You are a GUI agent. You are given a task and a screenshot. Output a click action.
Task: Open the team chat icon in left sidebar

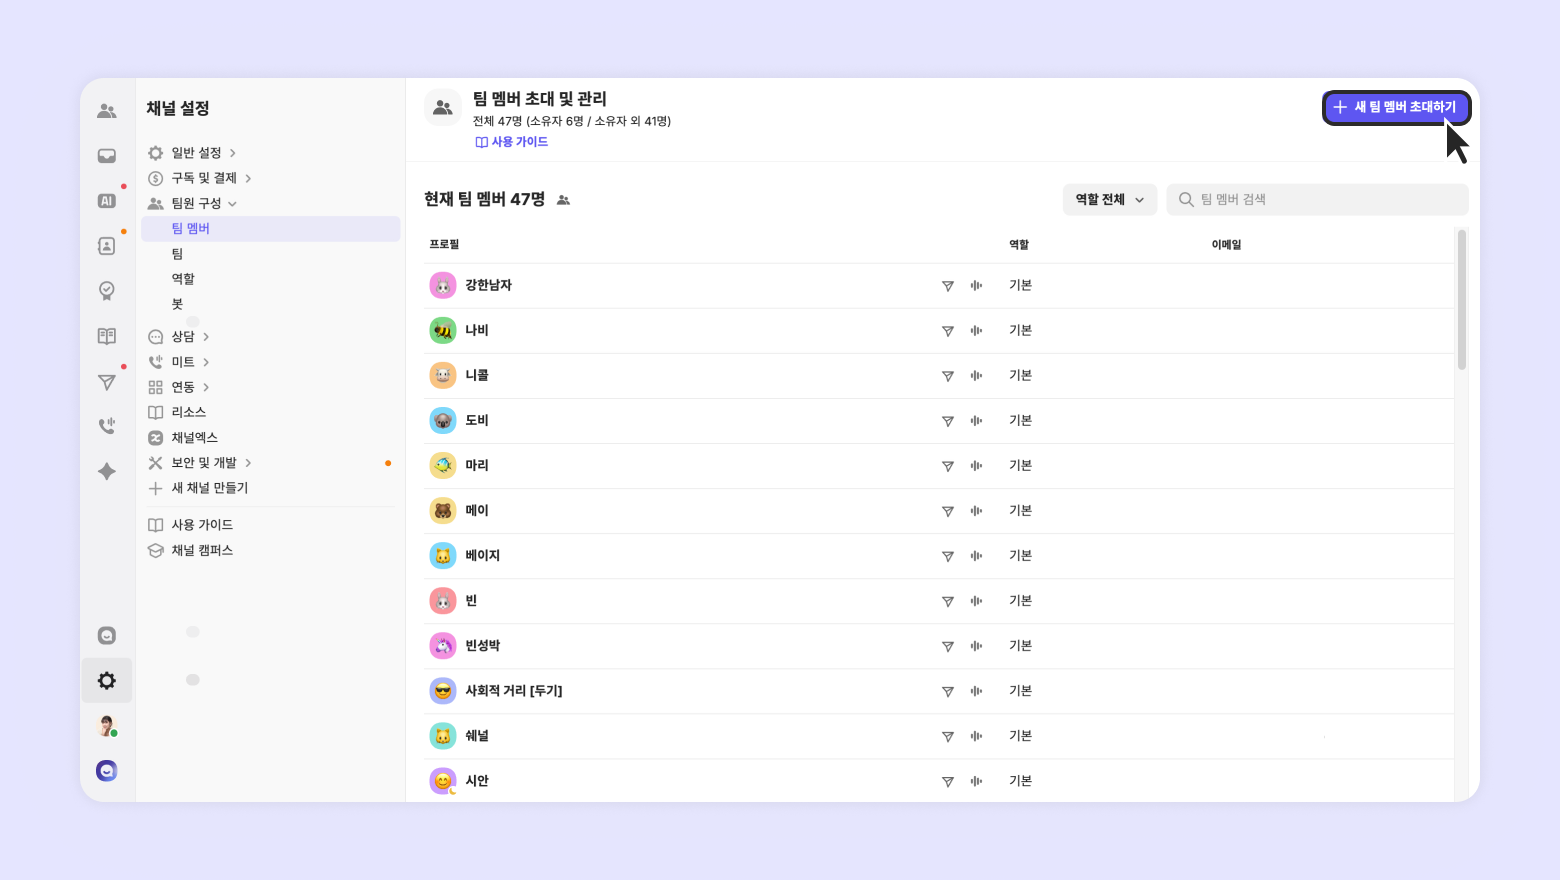click(107, 111)
